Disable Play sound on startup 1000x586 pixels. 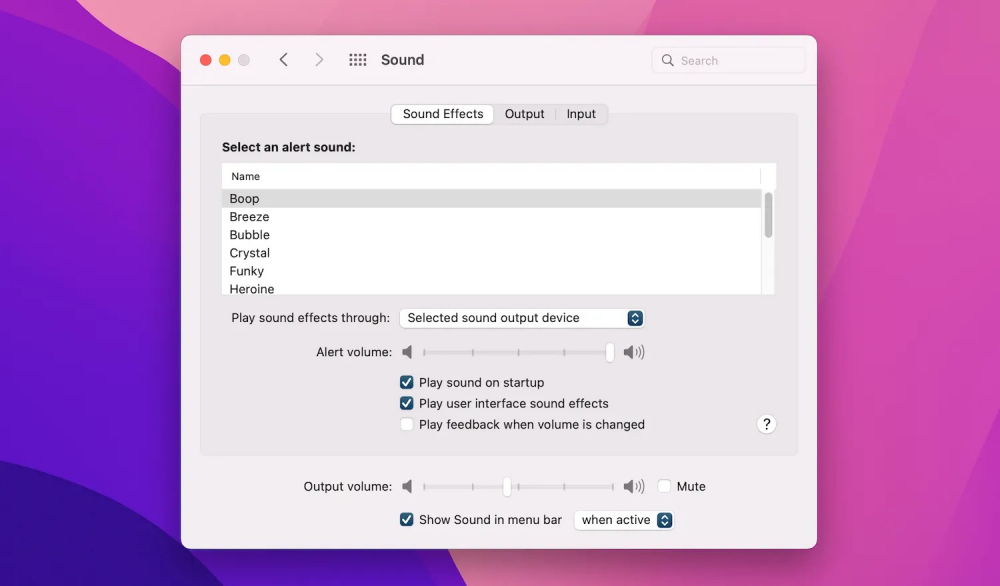coord(407,382)
